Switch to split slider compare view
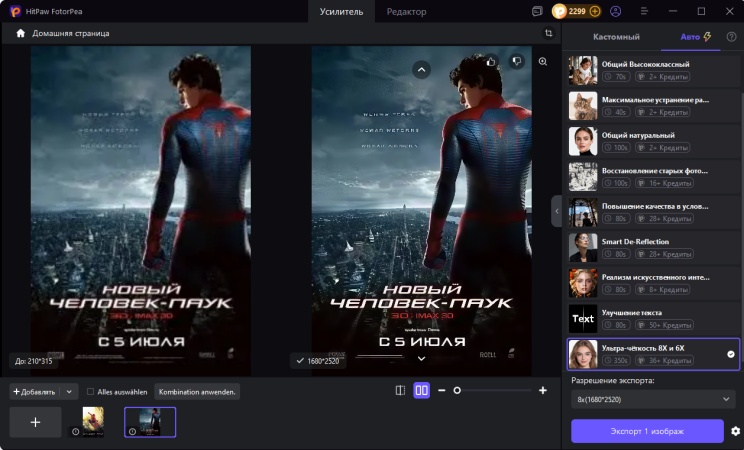 coord(400,390)
